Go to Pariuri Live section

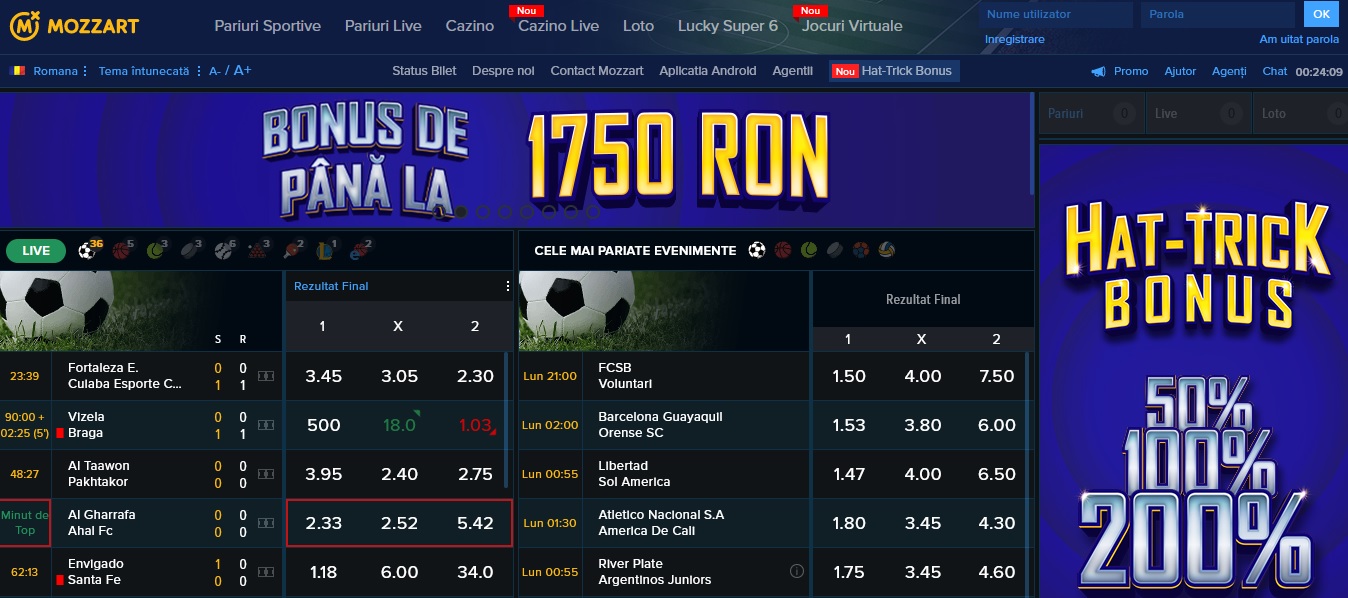tap(383, 26)
